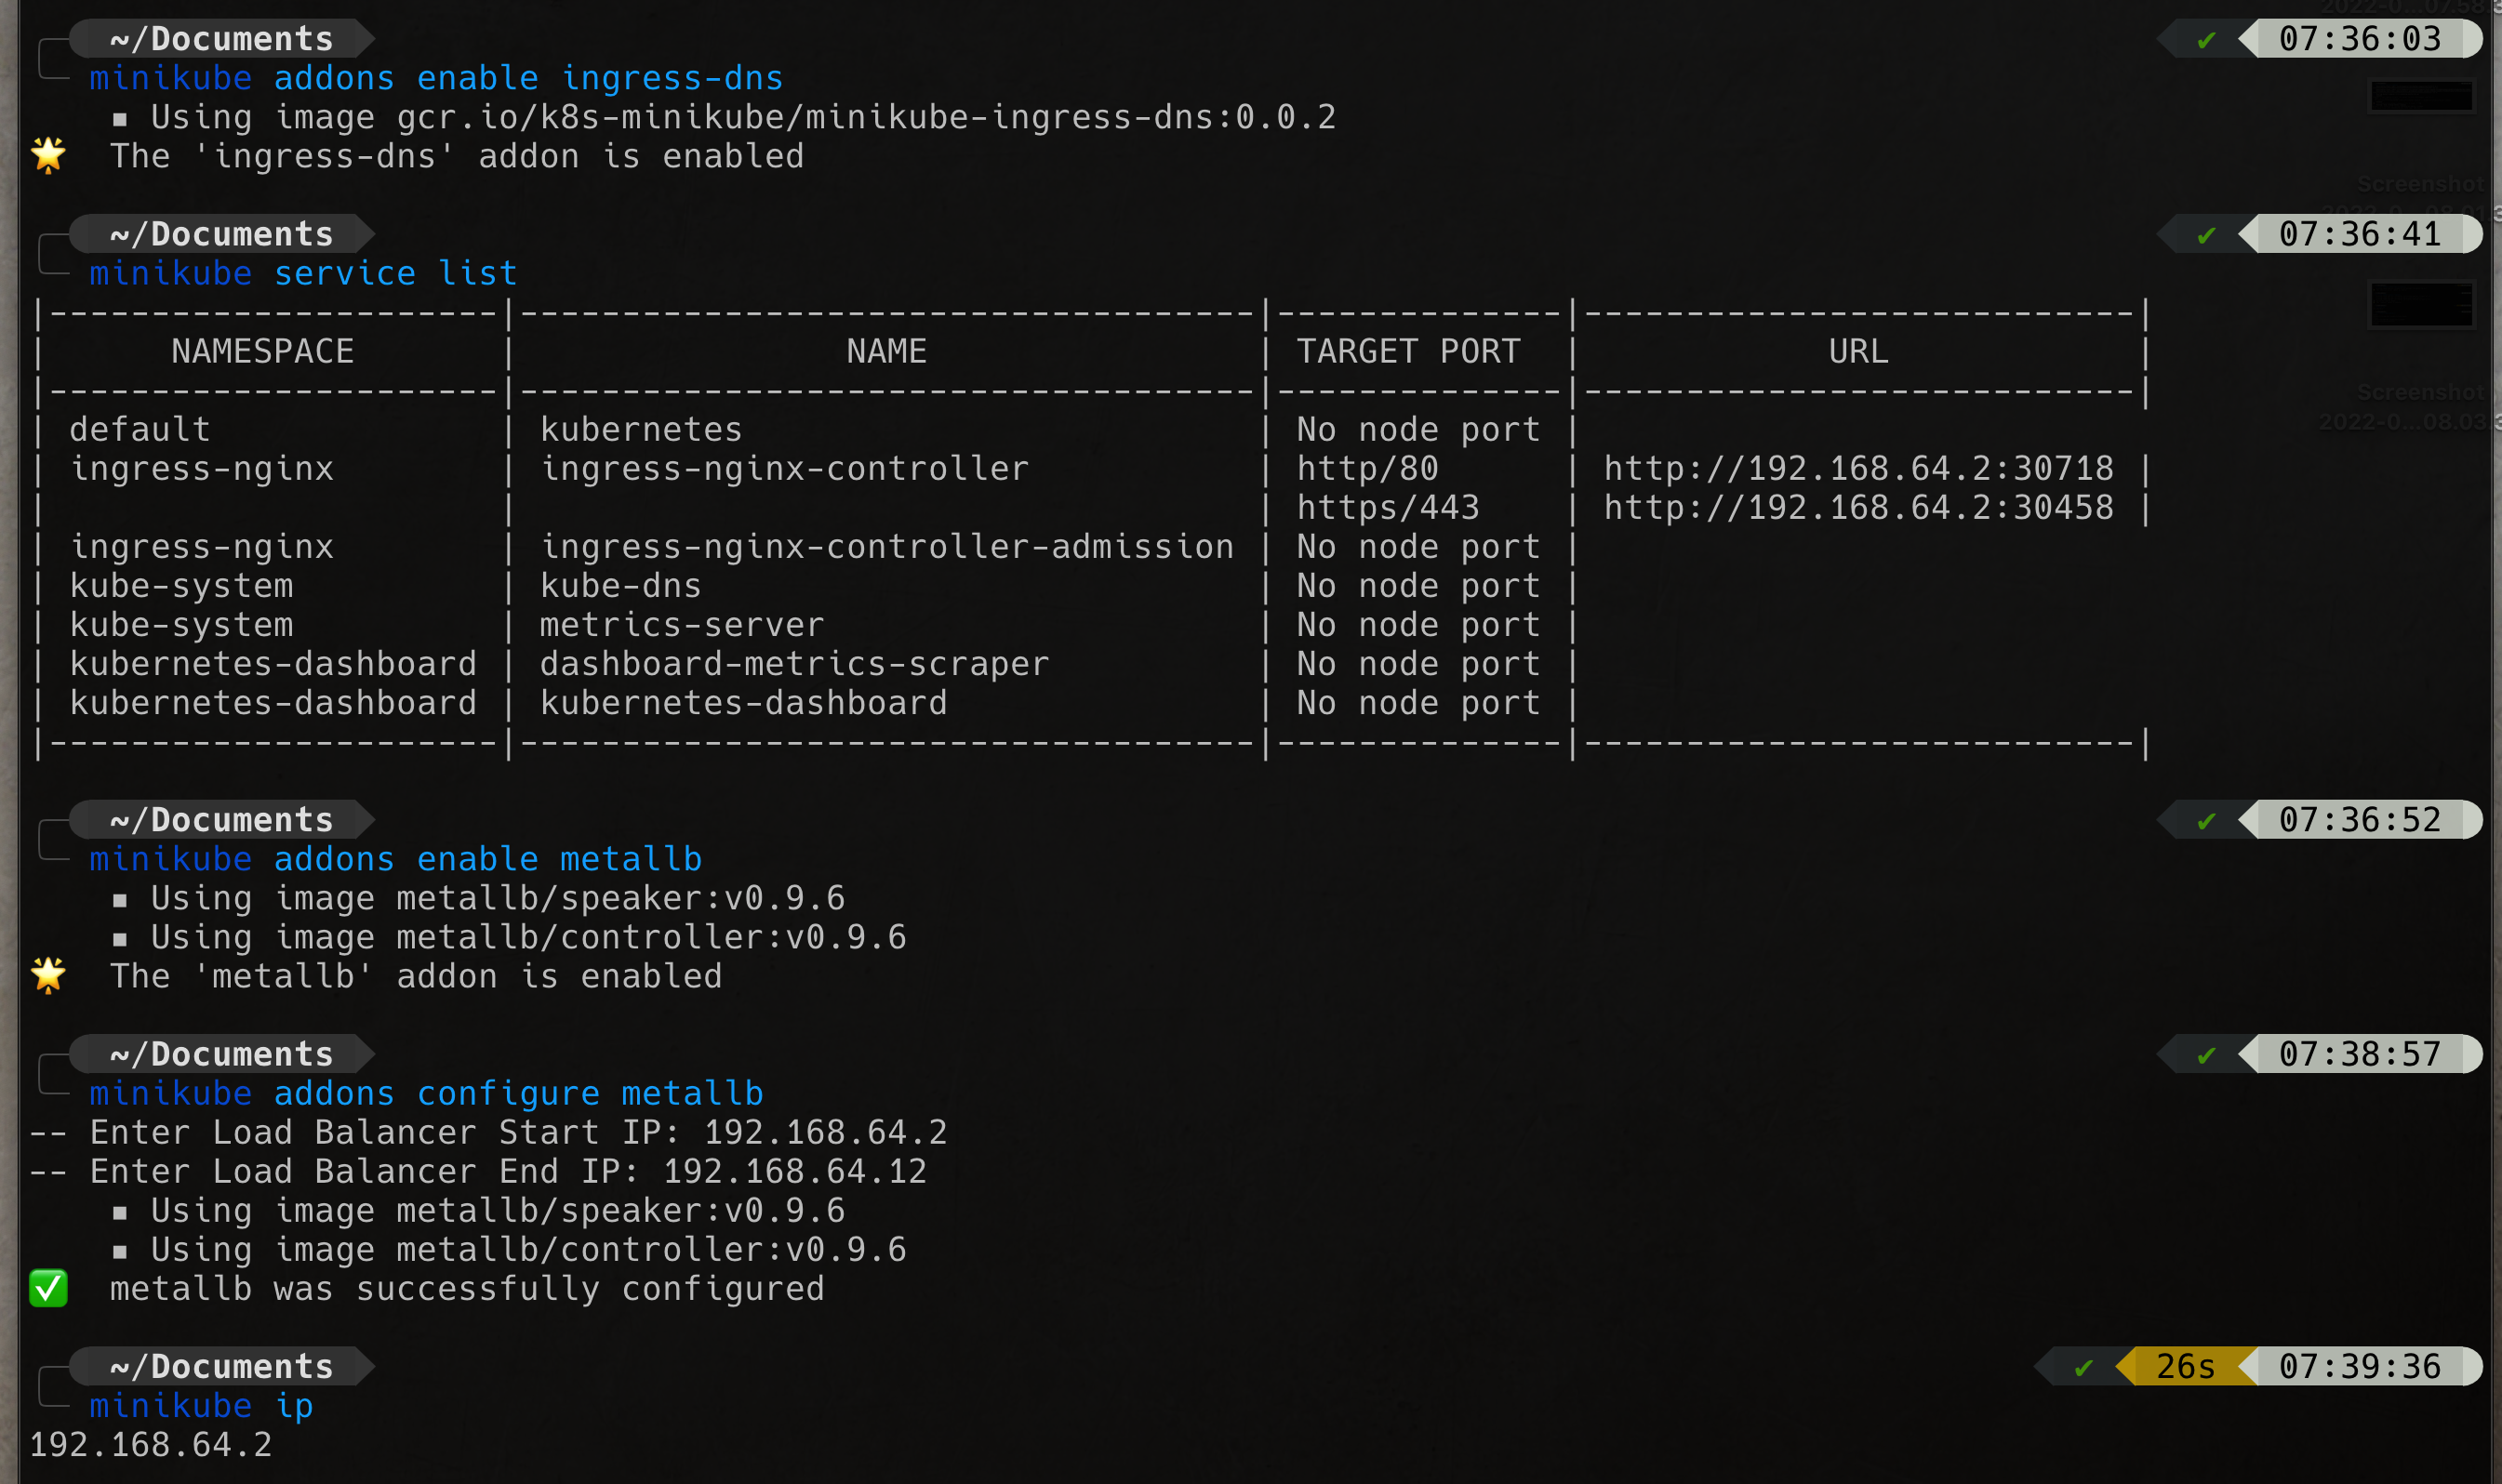This screenshot has height=1484, width=2502.
Task: Click the minikube service list command
Action: click(303, 273)
